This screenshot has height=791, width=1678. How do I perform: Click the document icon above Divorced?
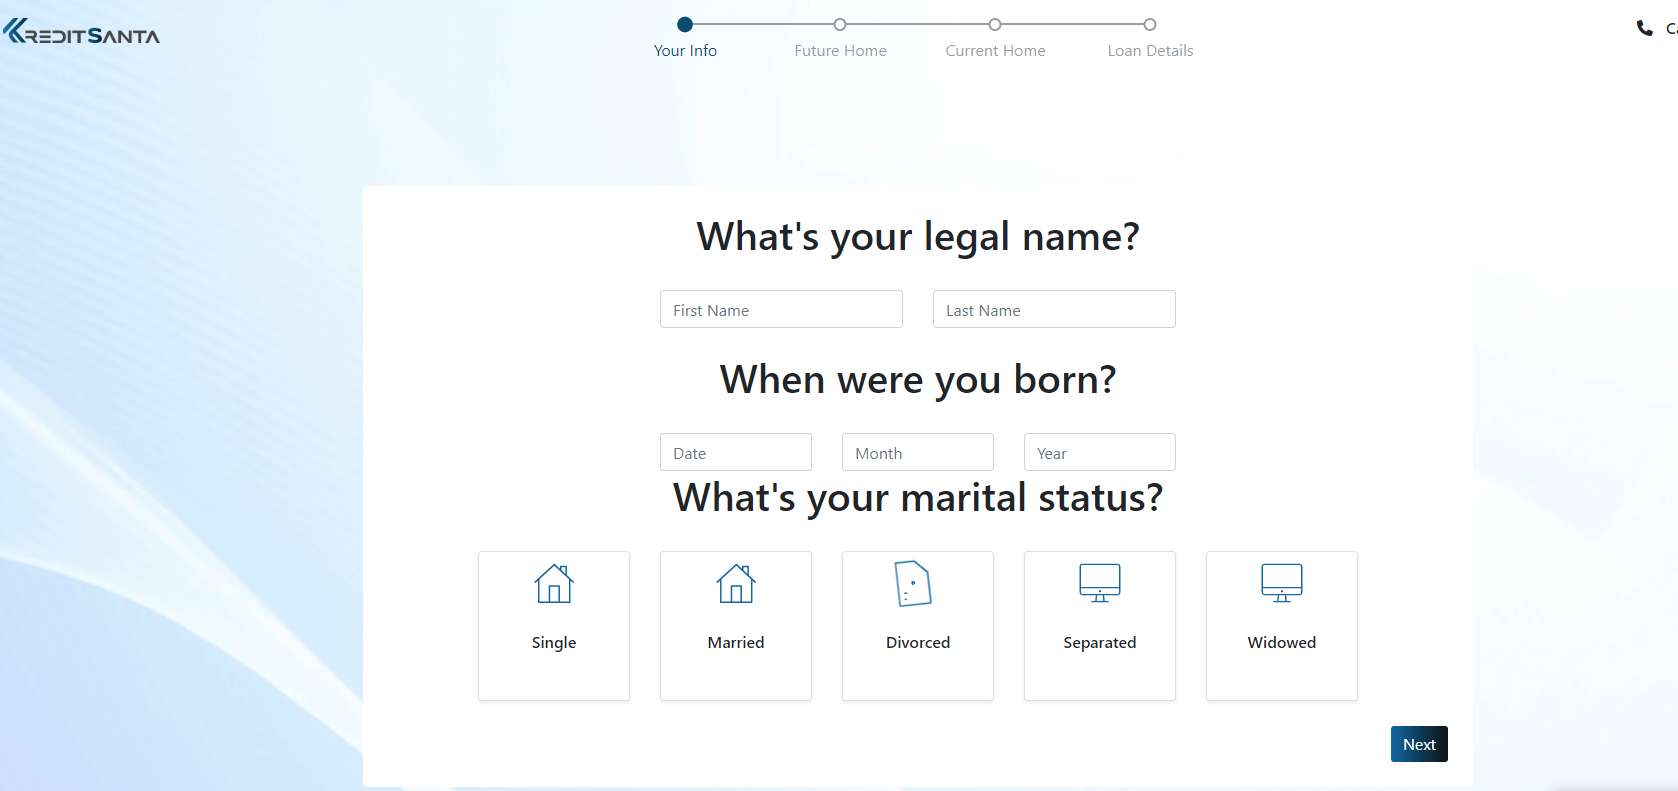913,583
